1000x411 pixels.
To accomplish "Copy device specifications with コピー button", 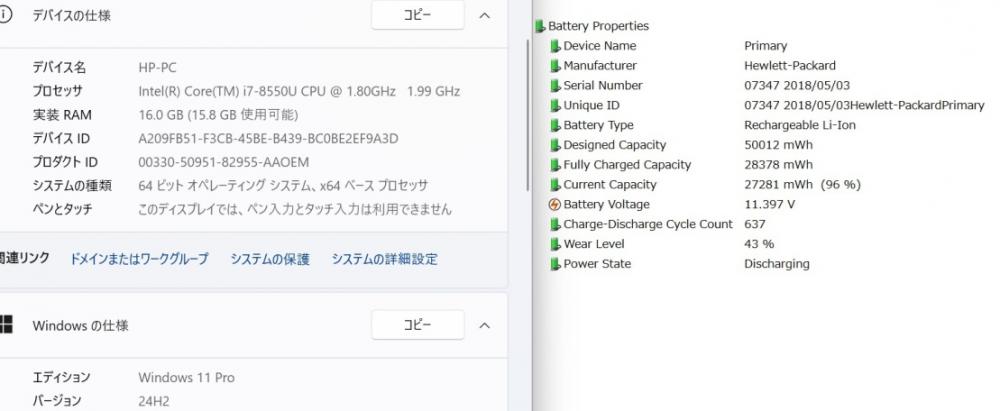I will tap(417, 16).
